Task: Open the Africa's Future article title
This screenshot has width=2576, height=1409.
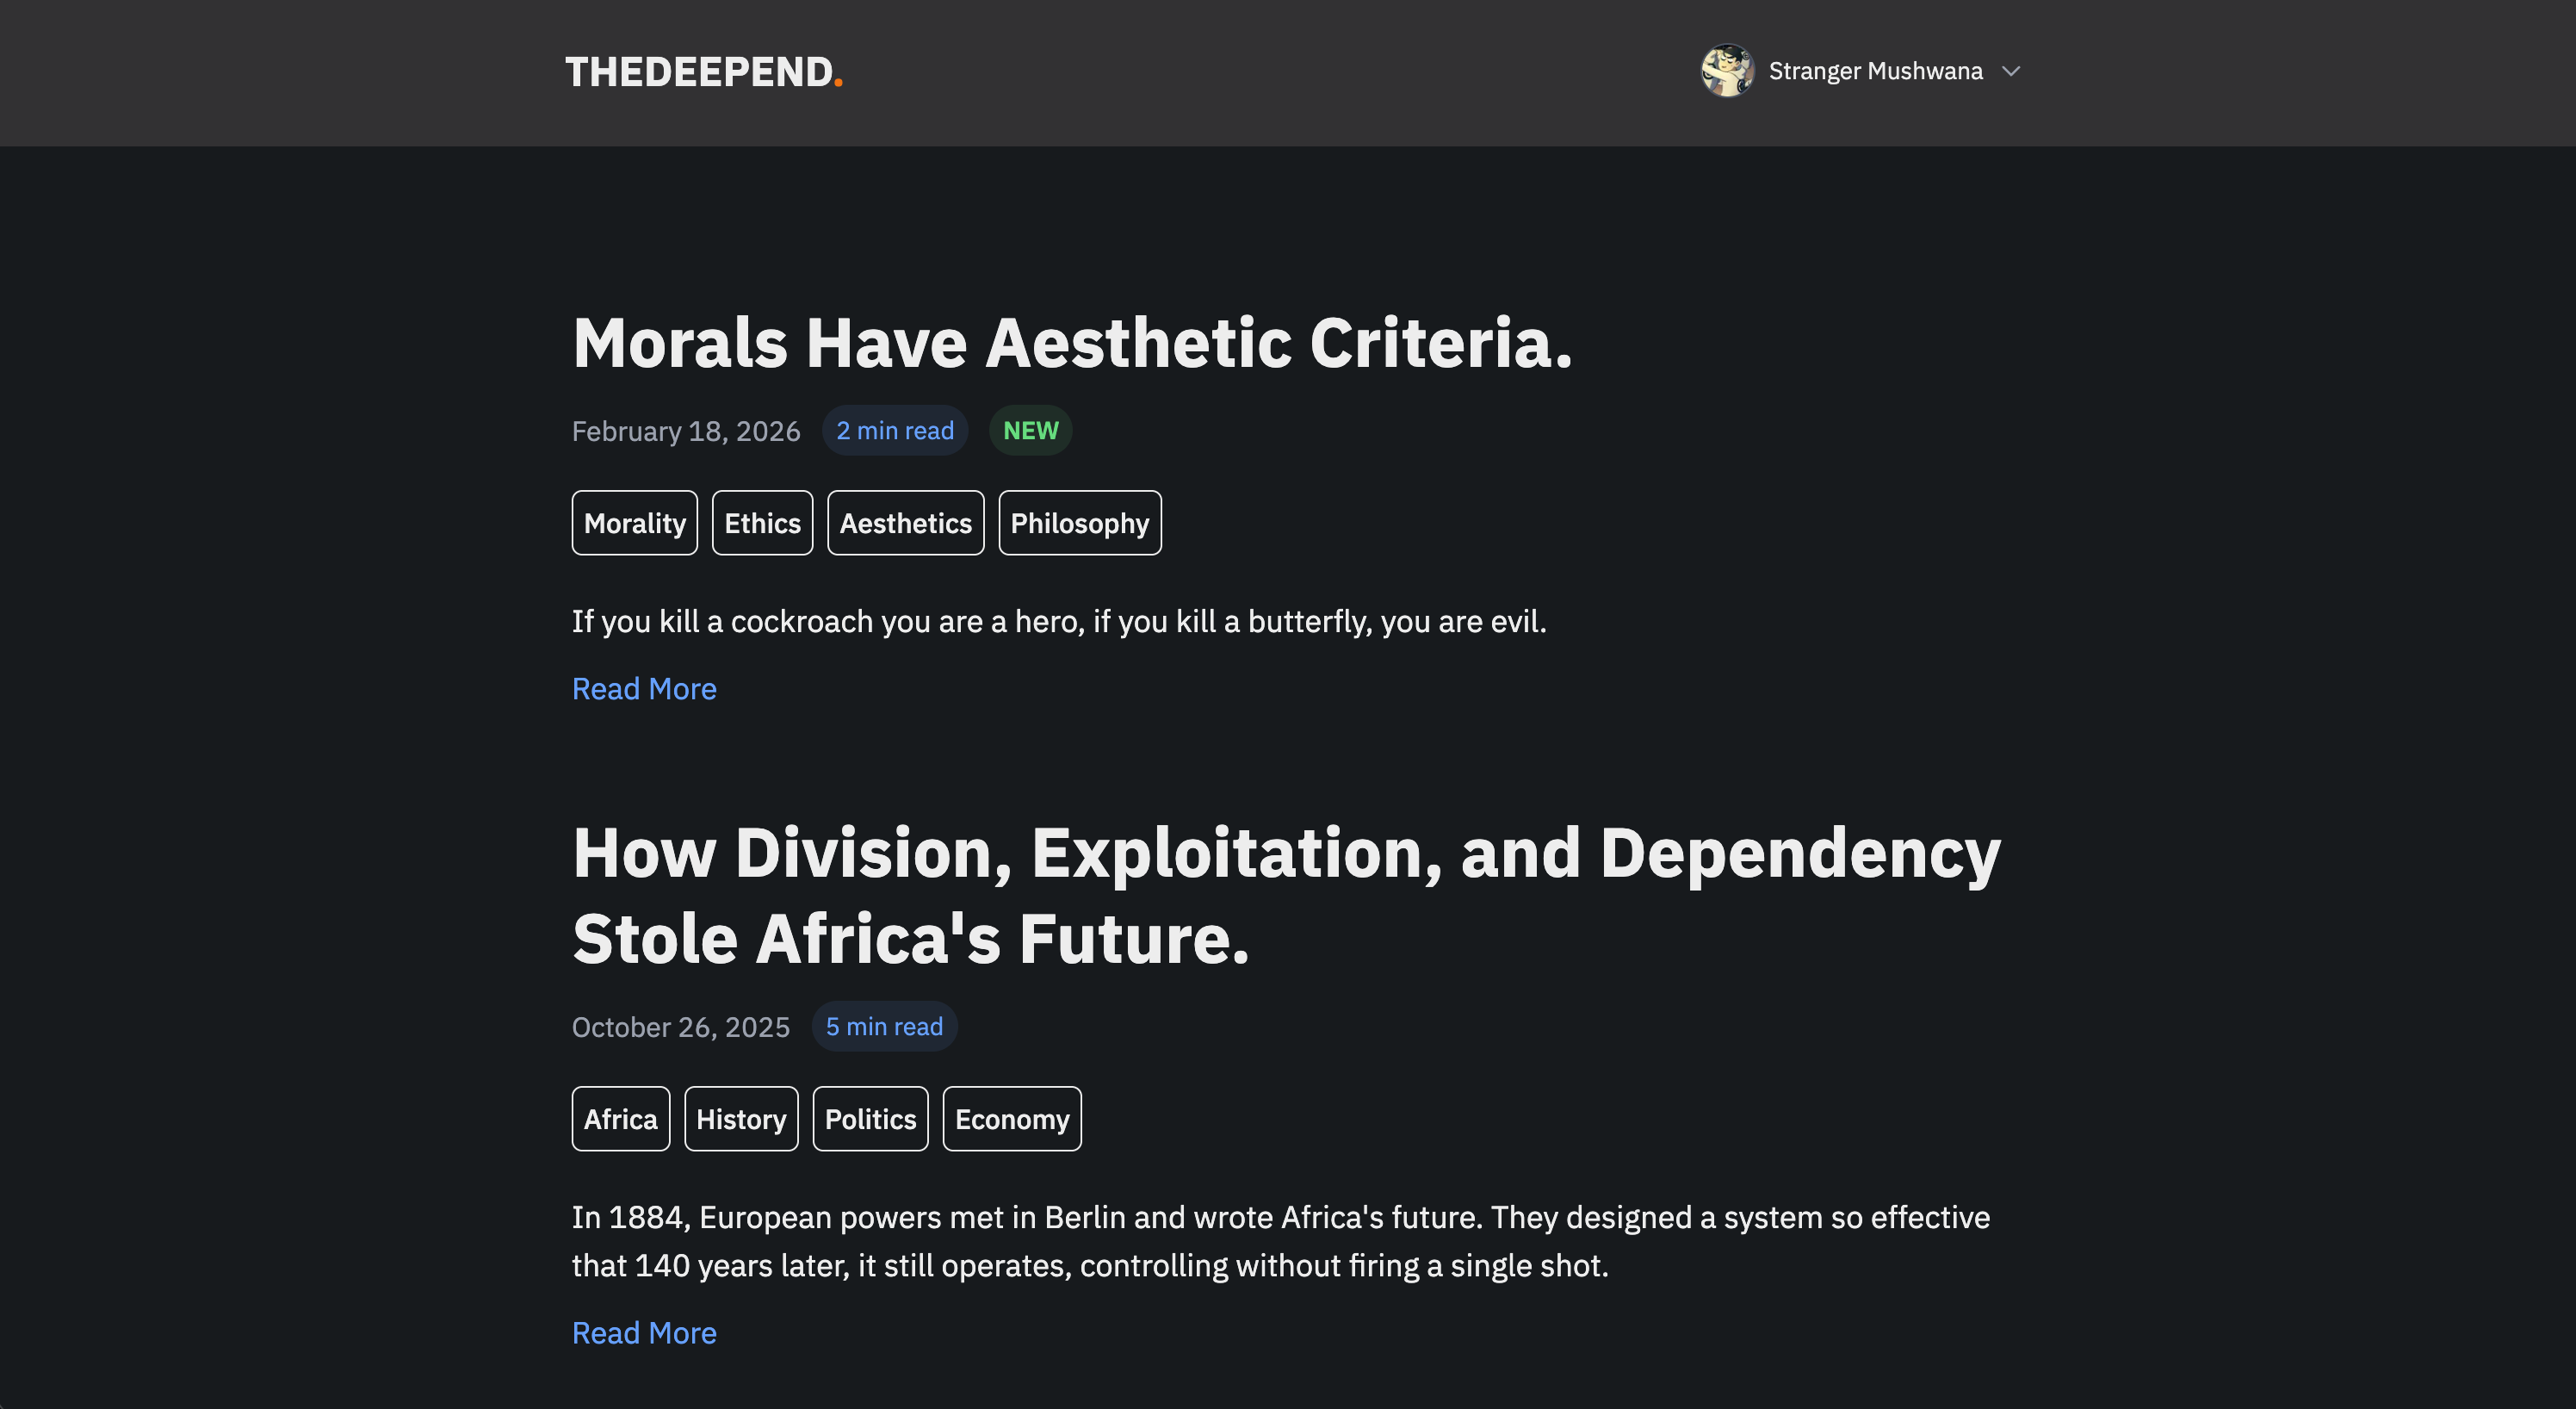Action: point(1286,896)
